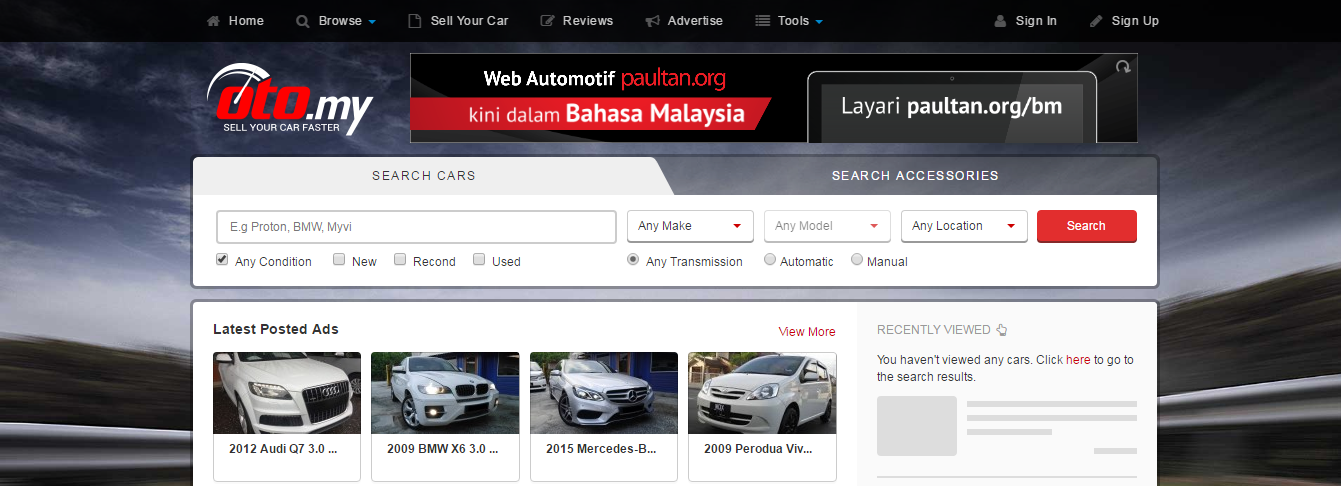Check the New condition checkbox
This screenshot has height=486, width=1341.
pos(339,260)
